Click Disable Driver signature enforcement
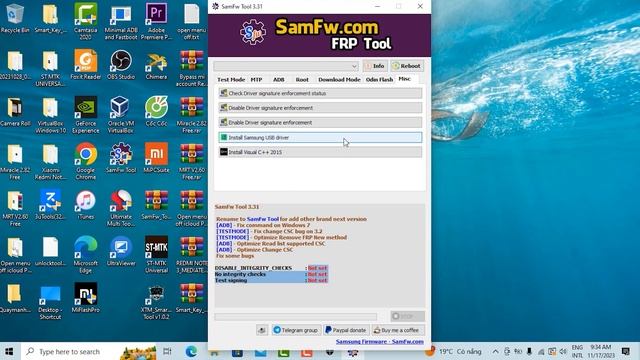Image resolution: width=640 pixels, height=360 pixels. [320, 108]
